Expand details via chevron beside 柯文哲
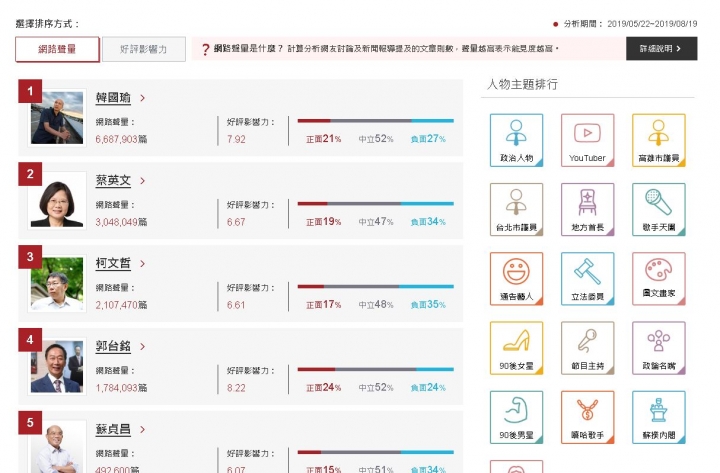The height and width of the screenshot is (473, 720). pyautogui.click(x=142, y=264)
